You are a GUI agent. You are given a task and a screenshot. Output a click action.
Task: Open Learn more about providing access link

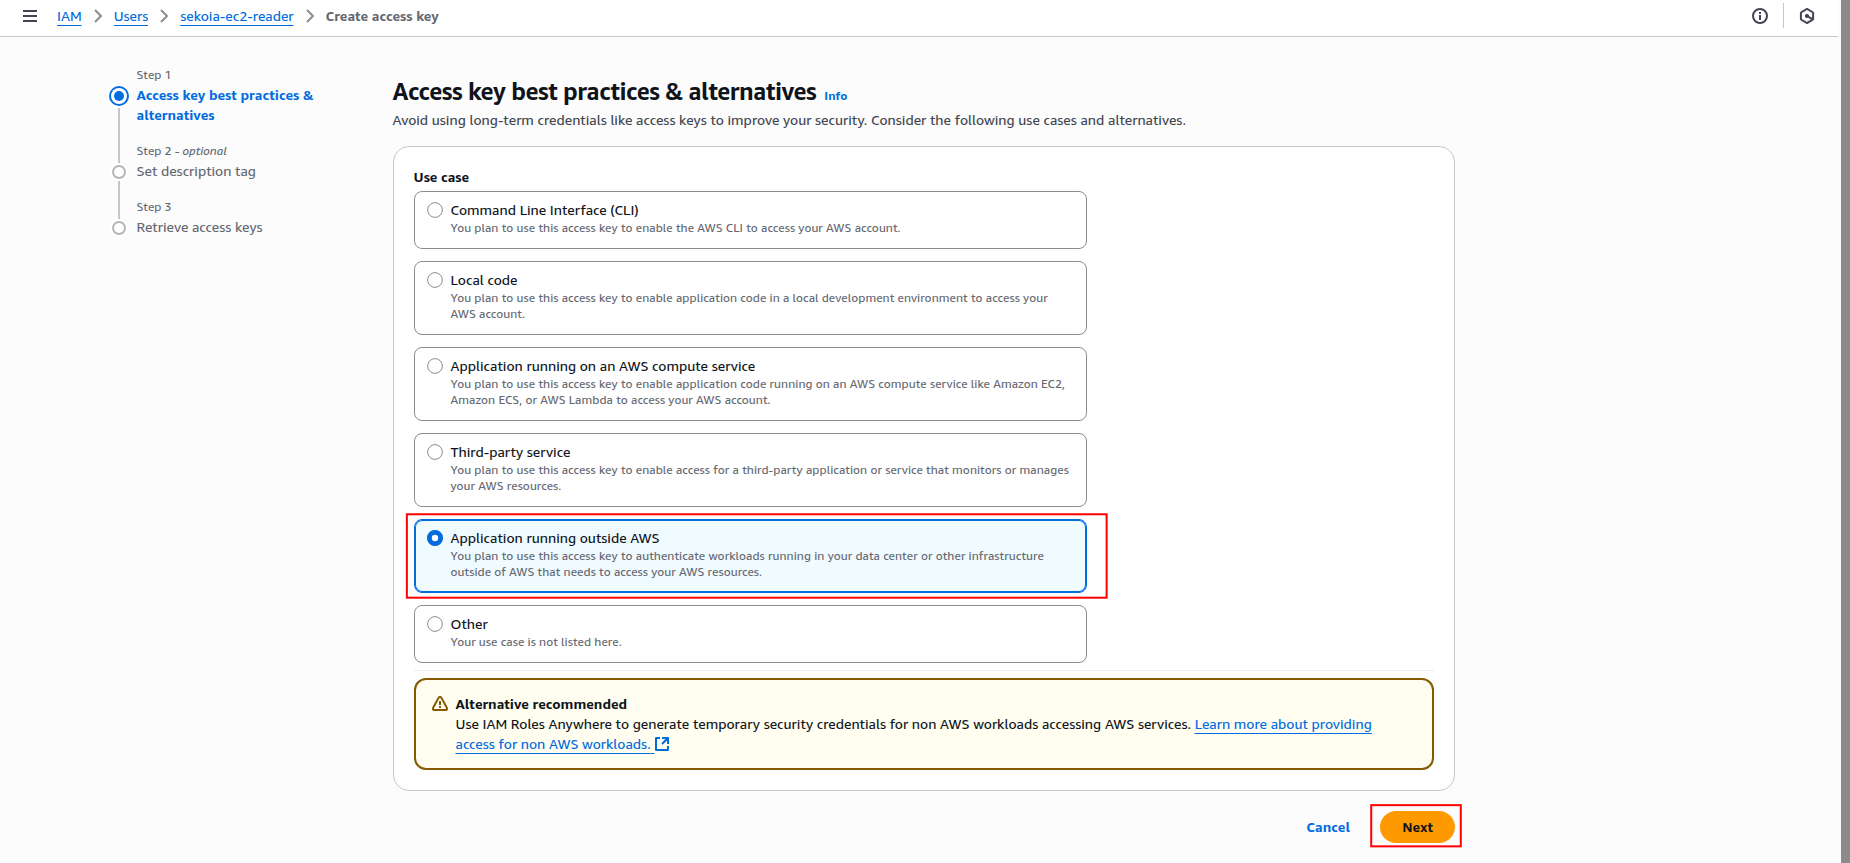[x=1282, y=725]
